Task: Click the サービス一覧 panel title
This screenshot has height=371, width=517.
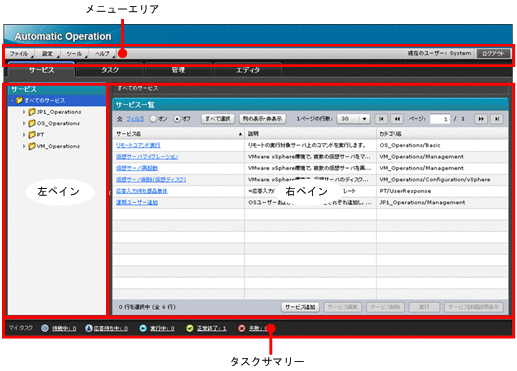Action: [135, 105]
